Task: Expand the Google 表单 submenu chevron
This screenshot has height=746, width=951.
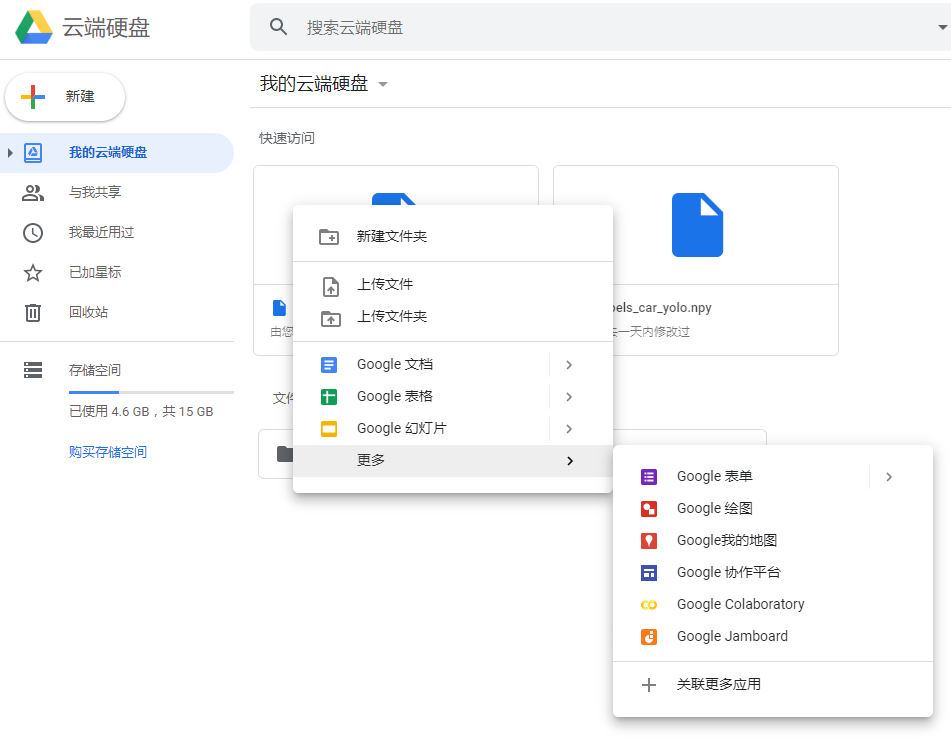Action: (889, 477)
